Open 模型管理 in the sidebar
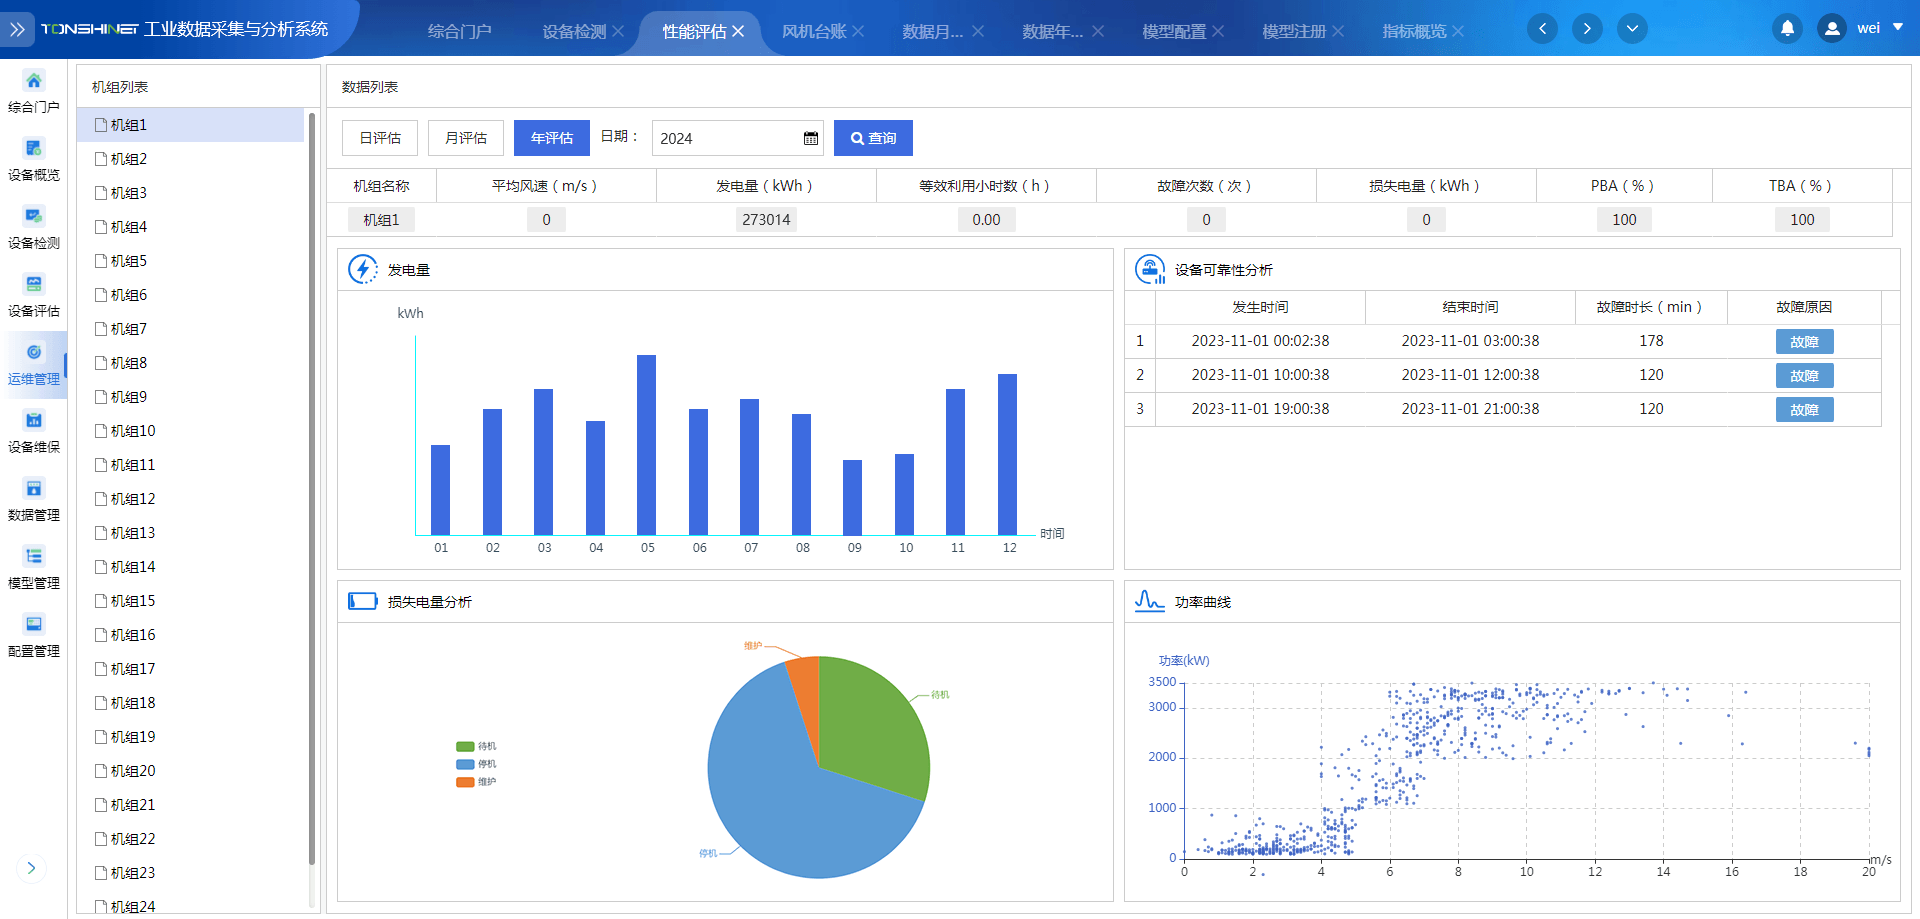Image resolution: width=1920 pixels, height=919 pixels. (x=34, y=558)
